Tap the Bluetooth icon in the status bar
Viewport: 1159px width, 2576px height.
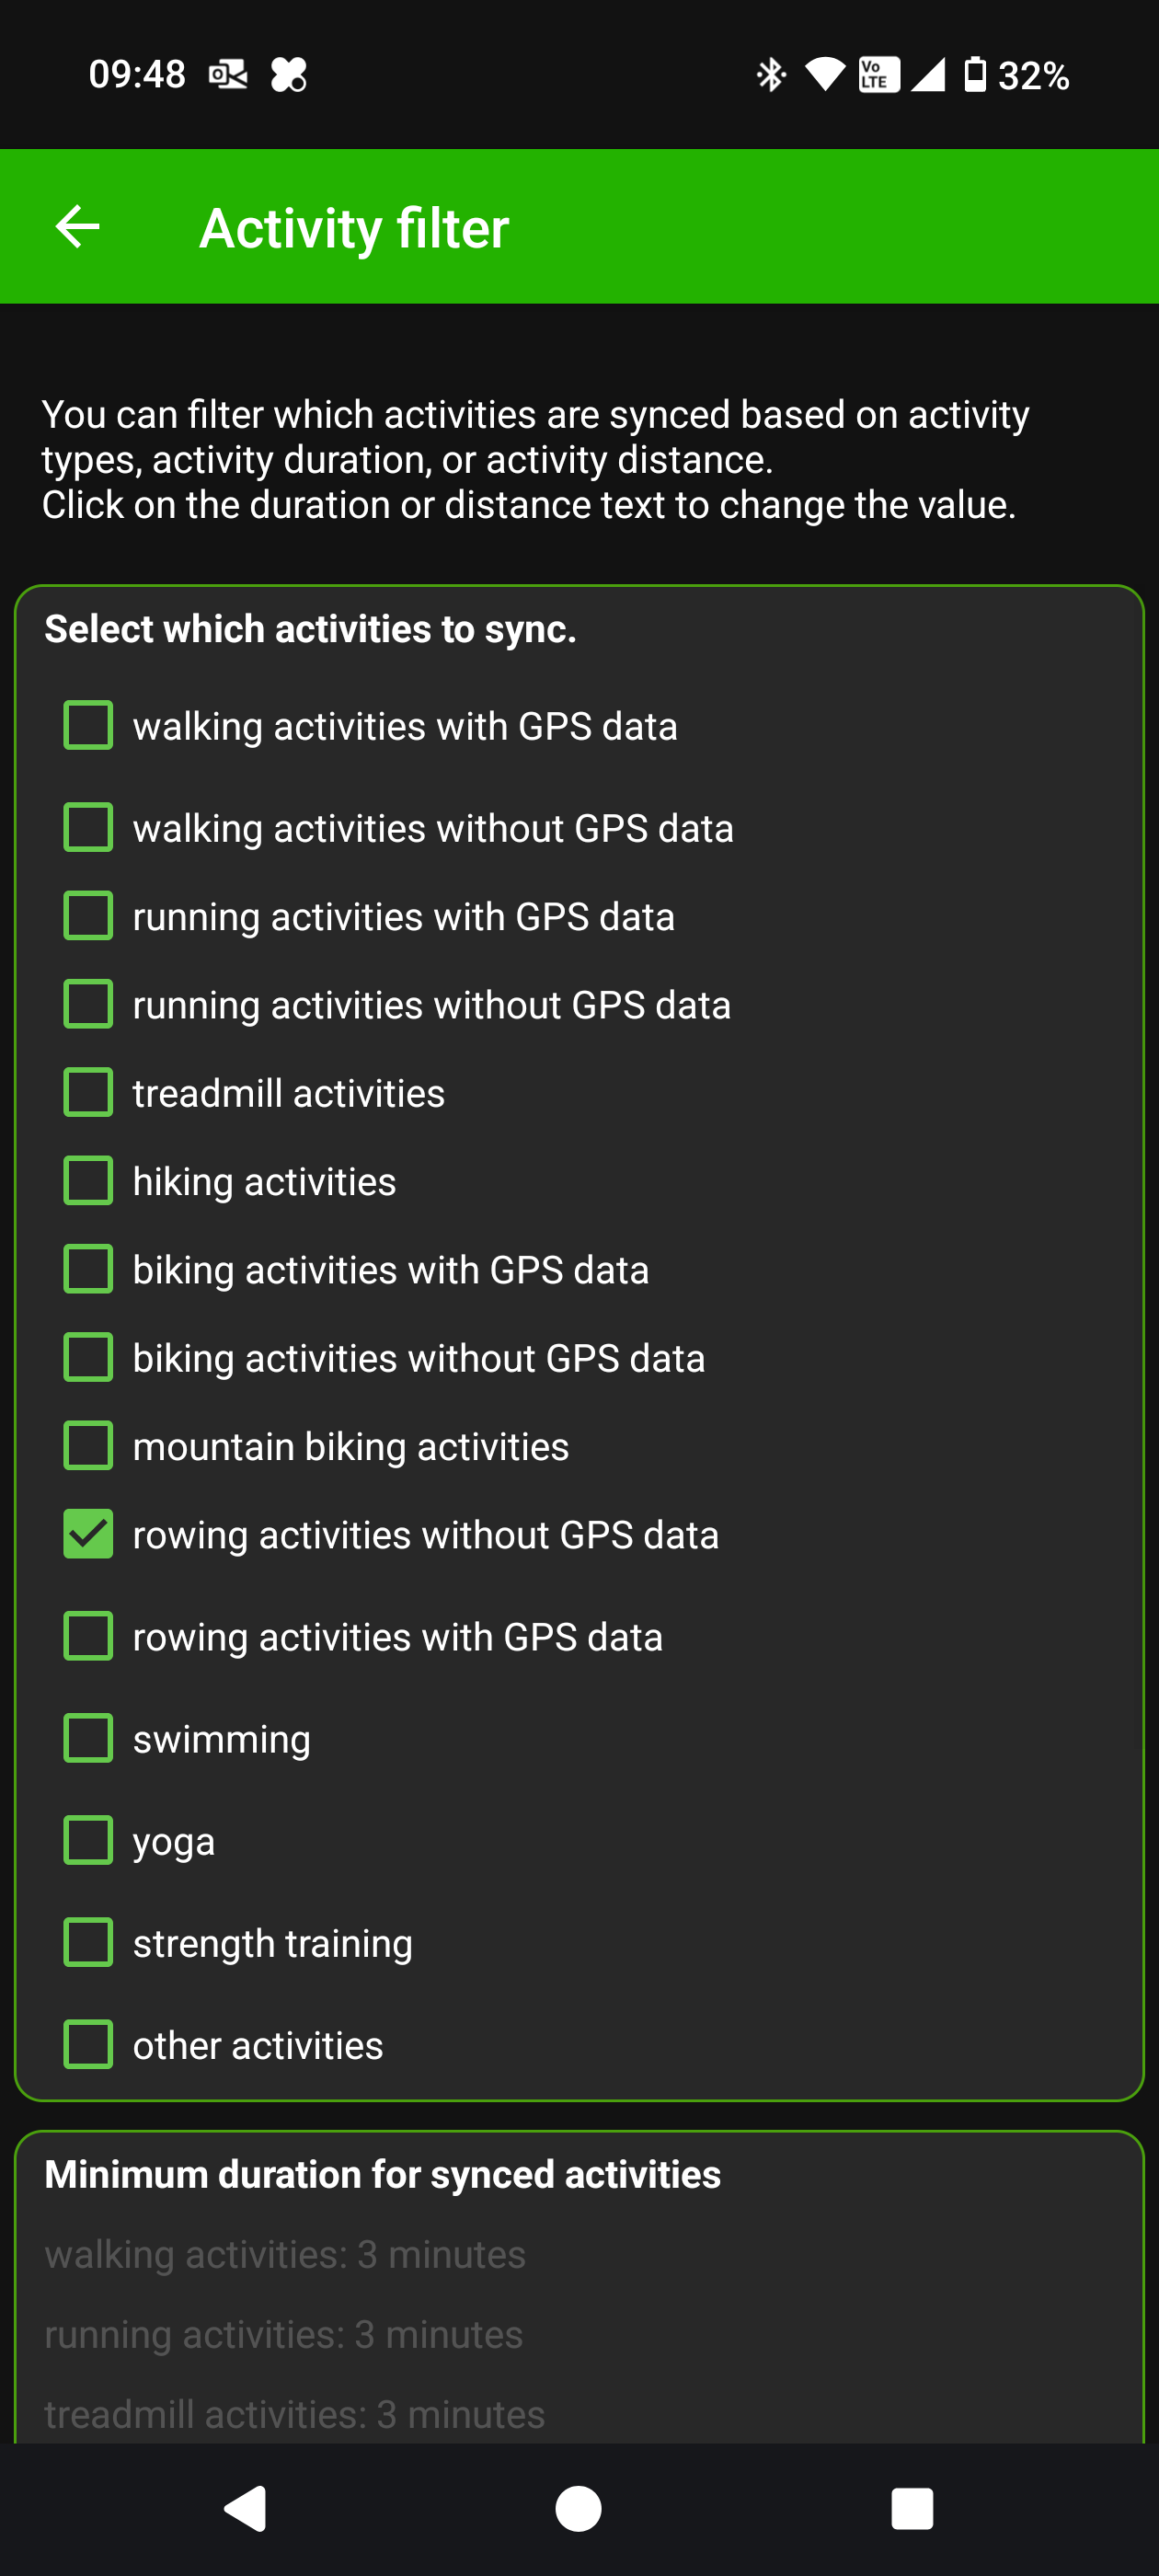point(771,75)
